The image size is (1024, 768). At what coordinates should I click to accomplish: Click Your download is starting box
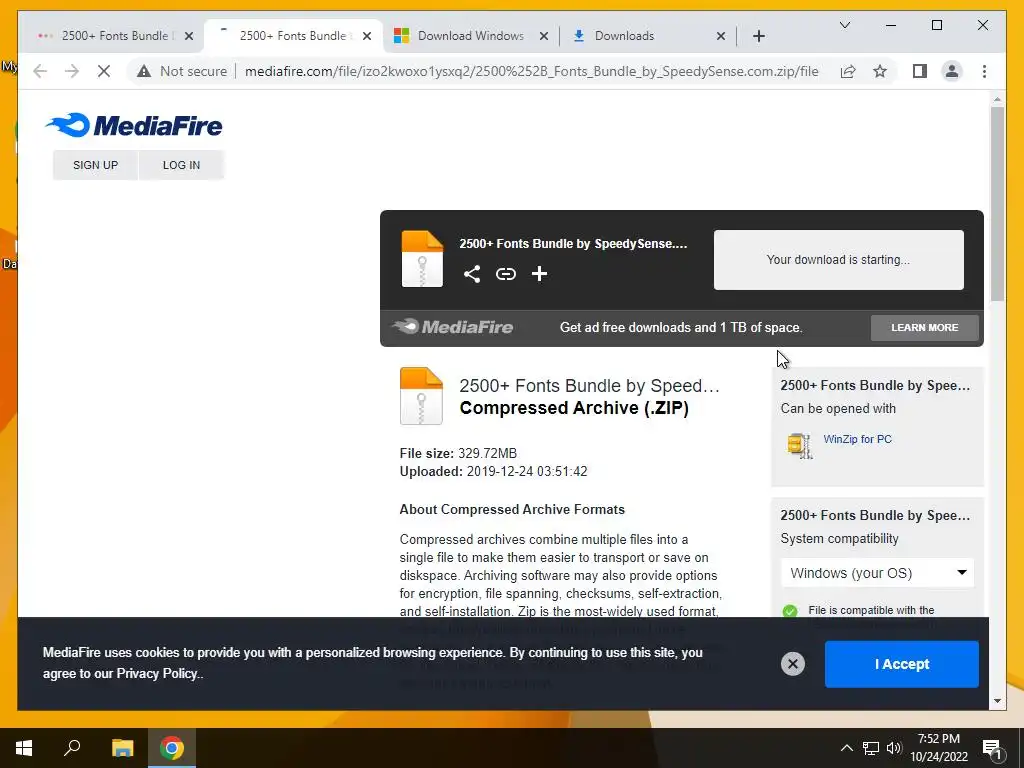[x=839, y=260]
